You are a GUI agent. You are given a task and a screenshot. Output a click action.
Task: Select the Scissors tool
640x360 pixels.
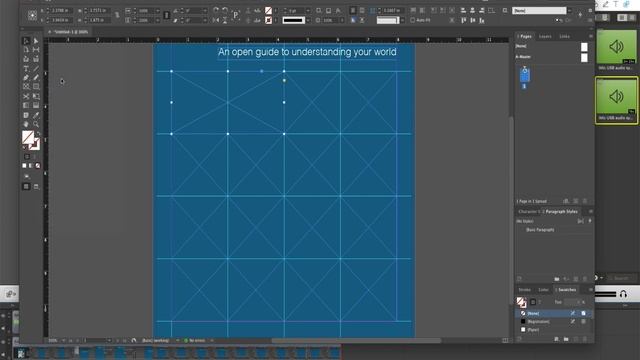(26, 96)
